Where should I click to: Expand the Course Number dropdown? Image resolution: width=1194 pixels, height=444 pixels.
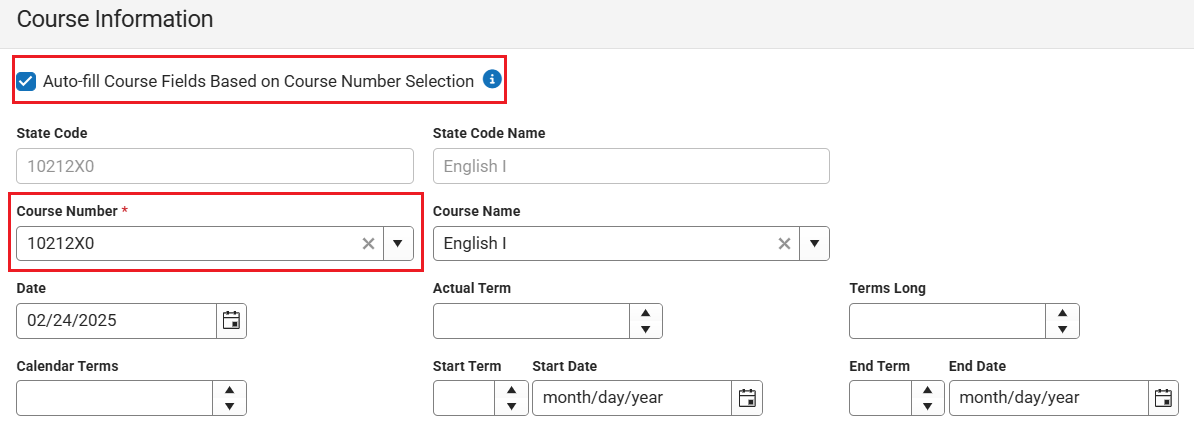point(397,243)
